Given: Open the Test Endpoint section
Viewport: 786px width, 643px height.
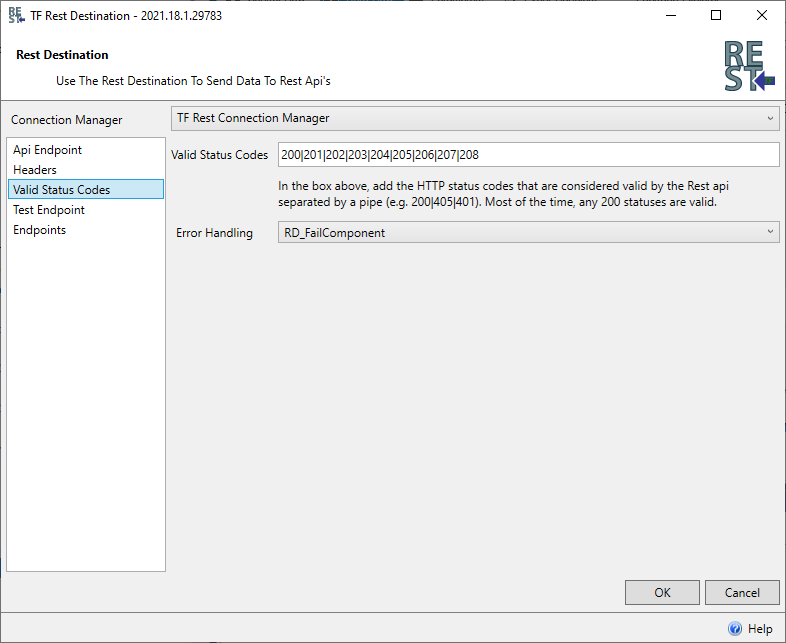Looking at the screenshot, I should (x=49, y=210).
